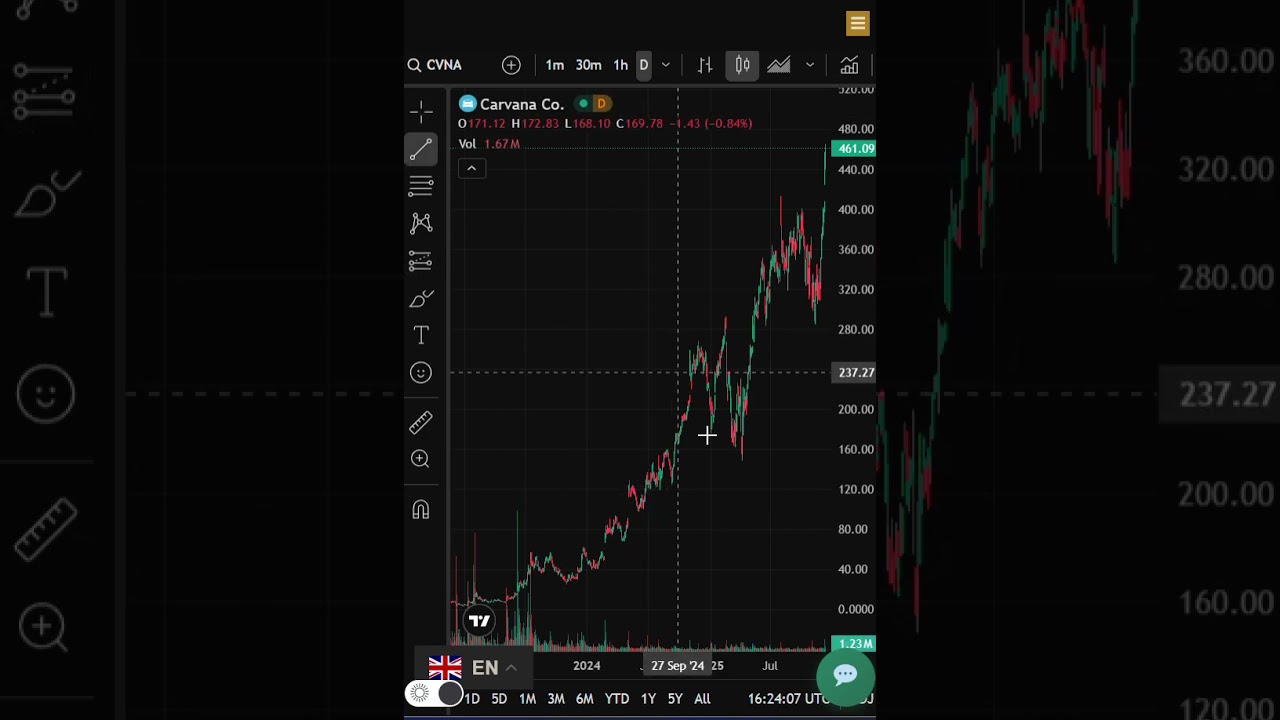1280x720 pixels.
Task: Click the 480.00 price axis label
Action: point(856,129)
